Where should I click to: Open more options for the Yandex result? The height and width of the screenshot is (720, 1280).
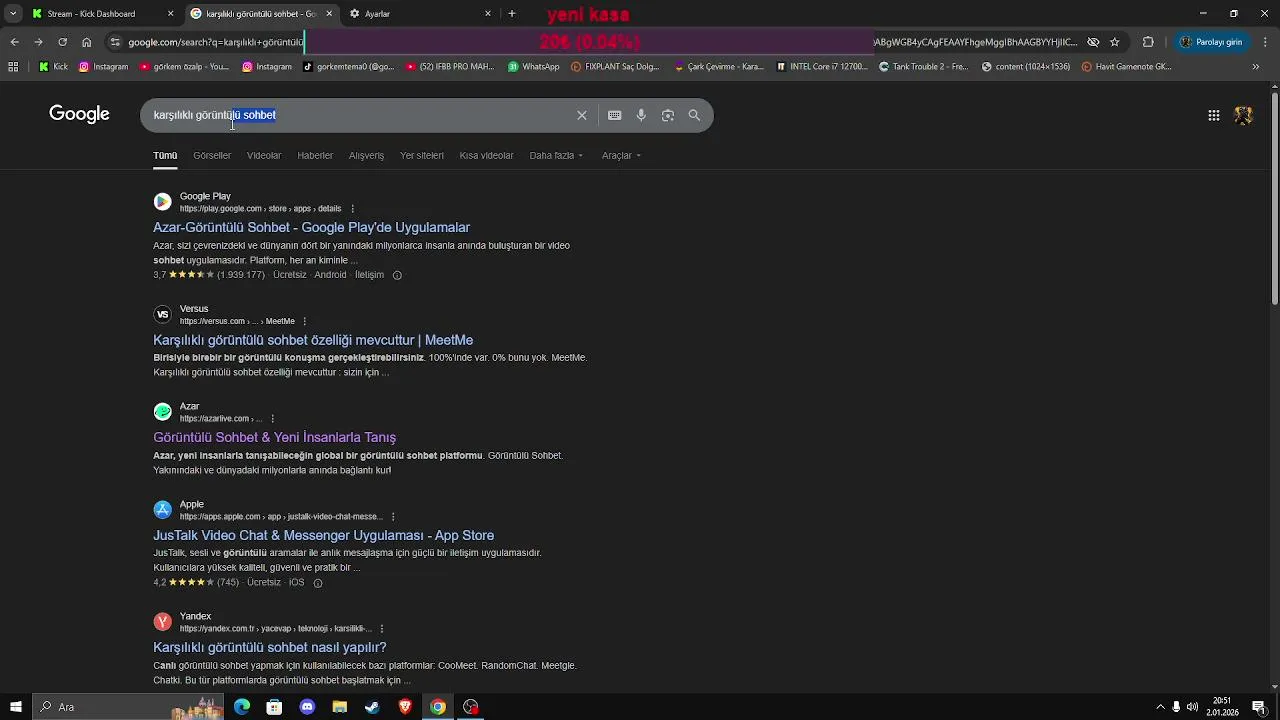[x=382, y=629]
